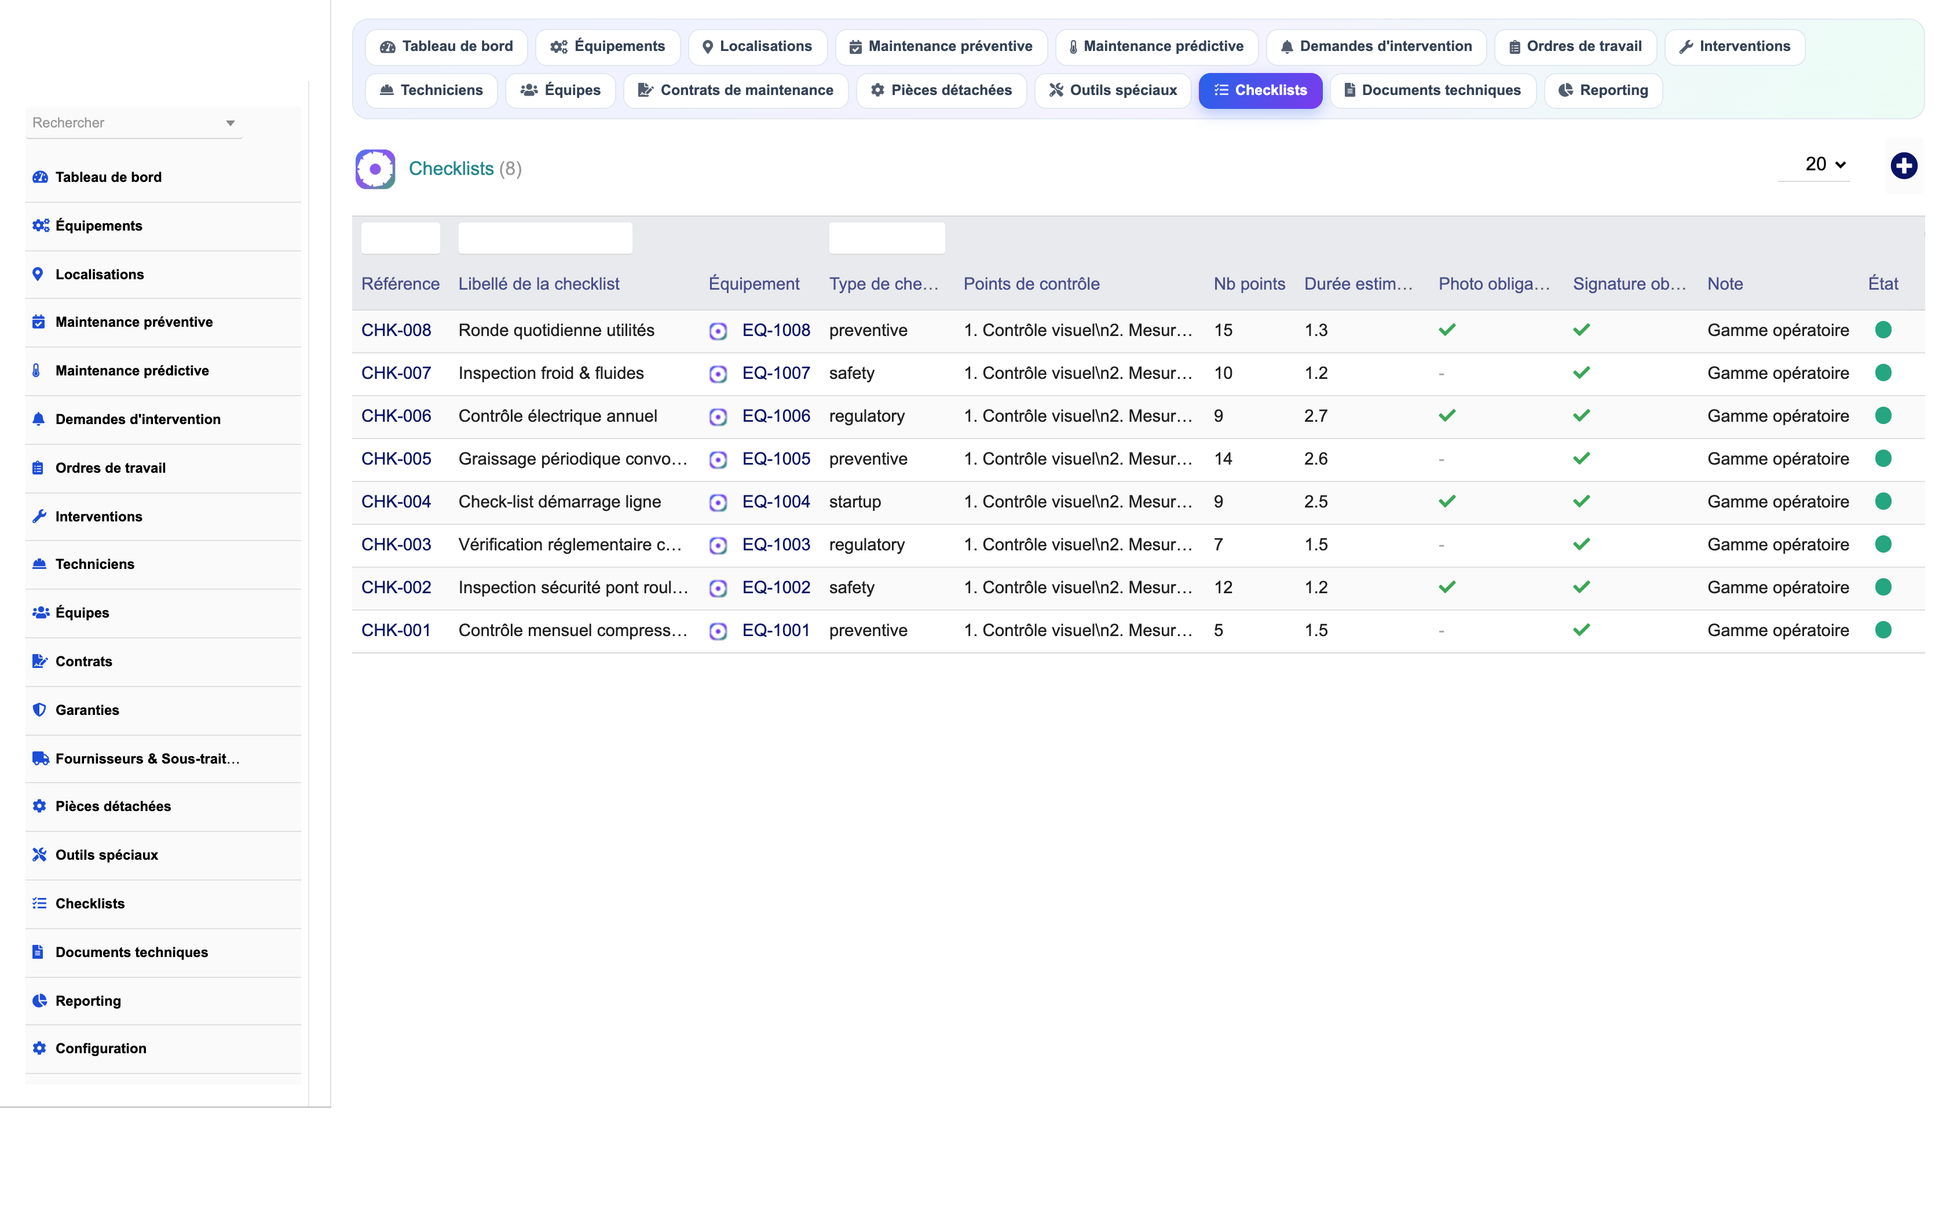Click the Tableau de bord sidebar icon

point(40,177)
